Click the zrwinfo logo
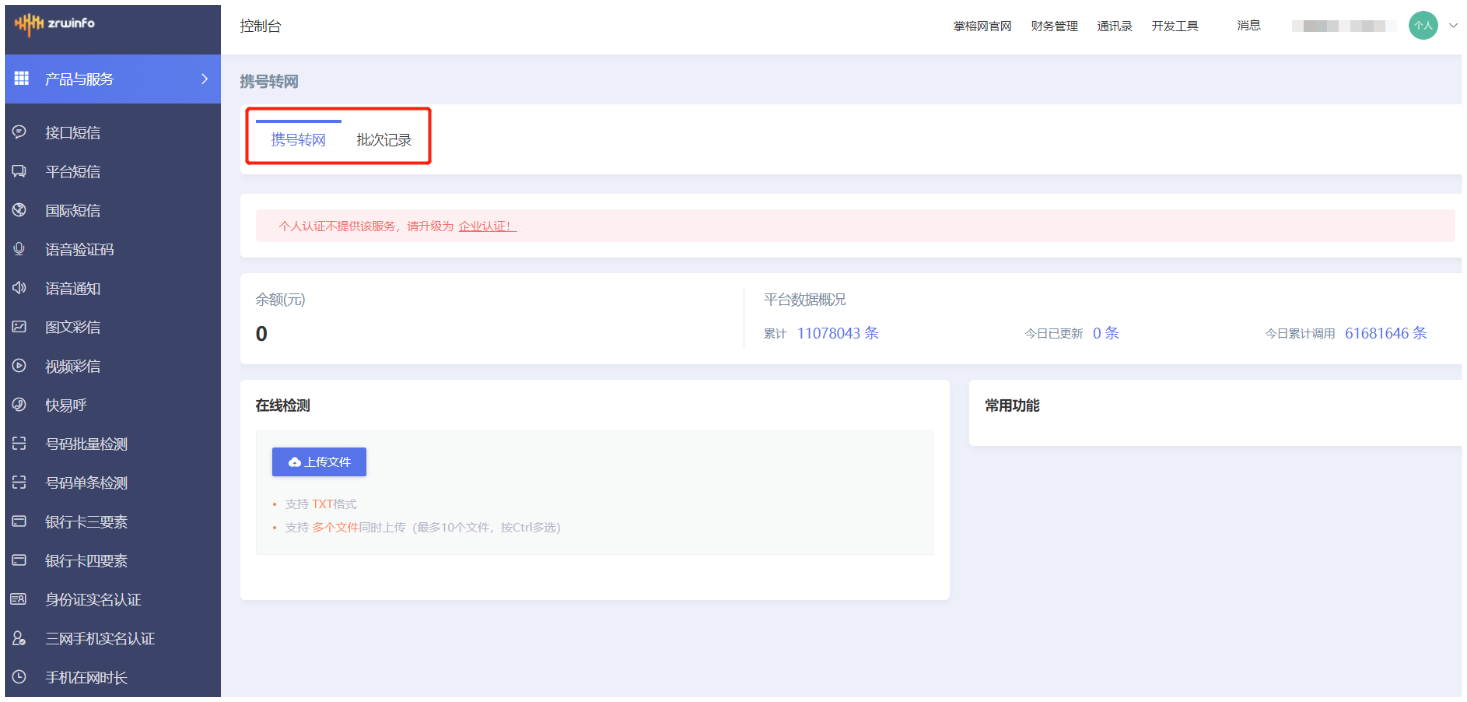Screen dimensions: 1467x702 click(55, 23)
